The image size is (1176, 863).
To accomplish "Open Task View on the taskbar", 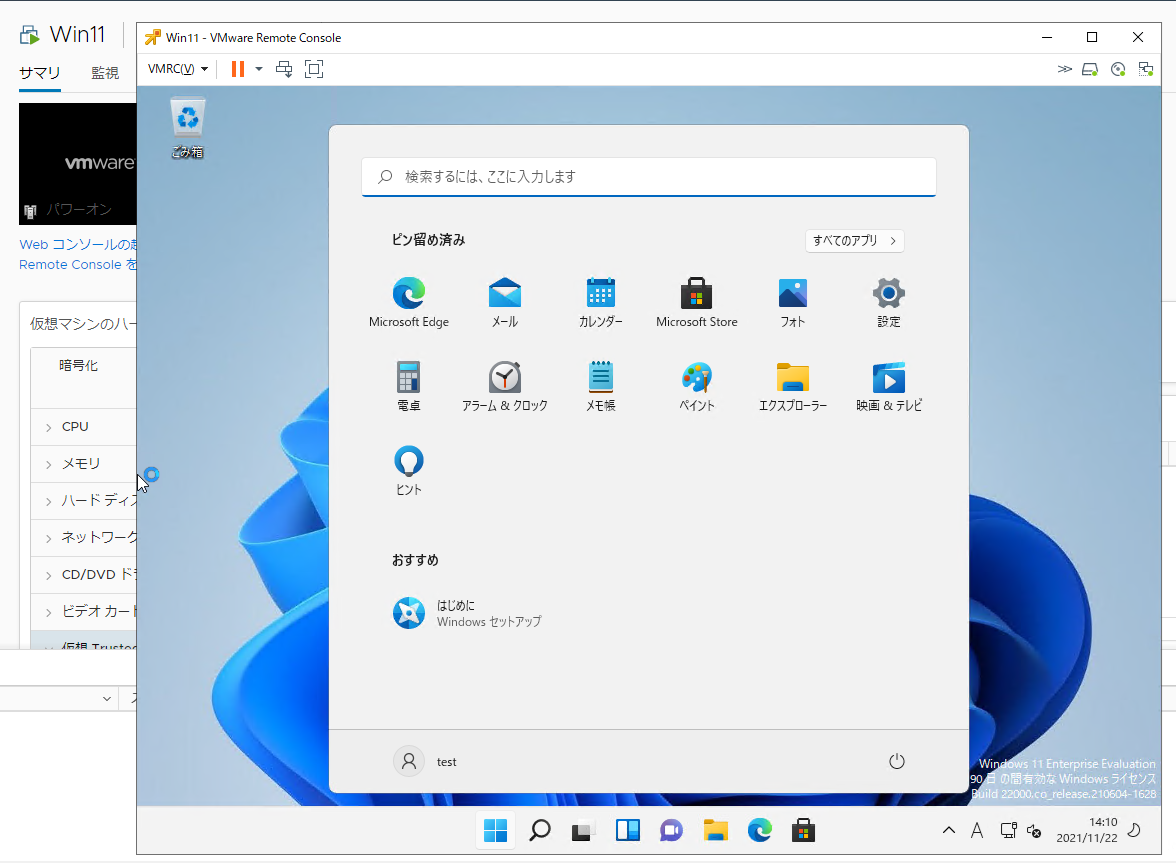I will (583, 831).
